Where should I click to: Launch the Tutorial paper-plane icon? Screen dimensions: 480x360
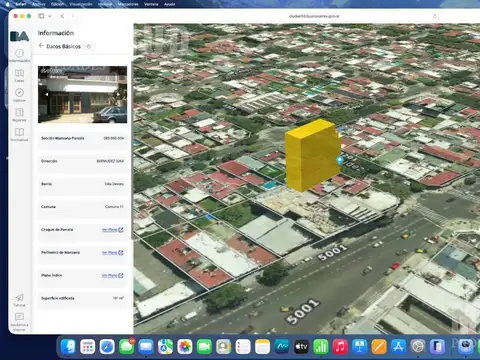click(x=19, y=300)
